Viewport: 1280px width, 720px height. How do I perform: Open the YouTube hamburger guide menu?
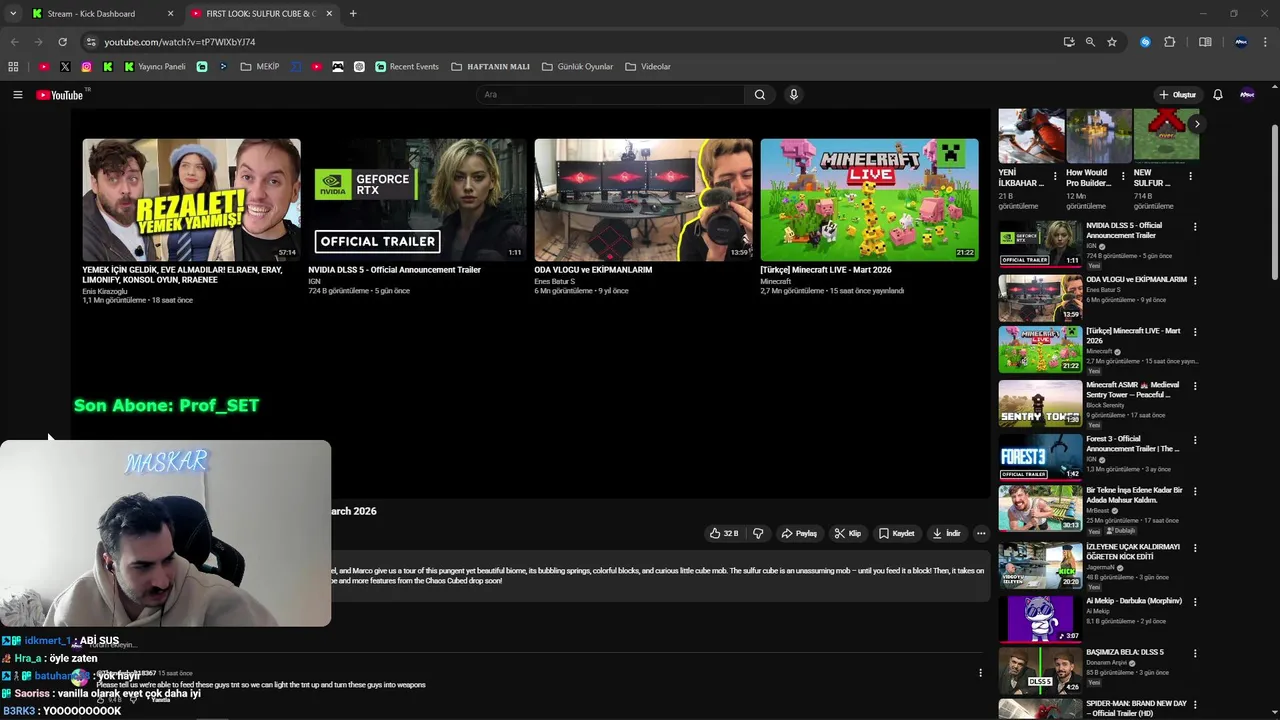click(17, 95)
